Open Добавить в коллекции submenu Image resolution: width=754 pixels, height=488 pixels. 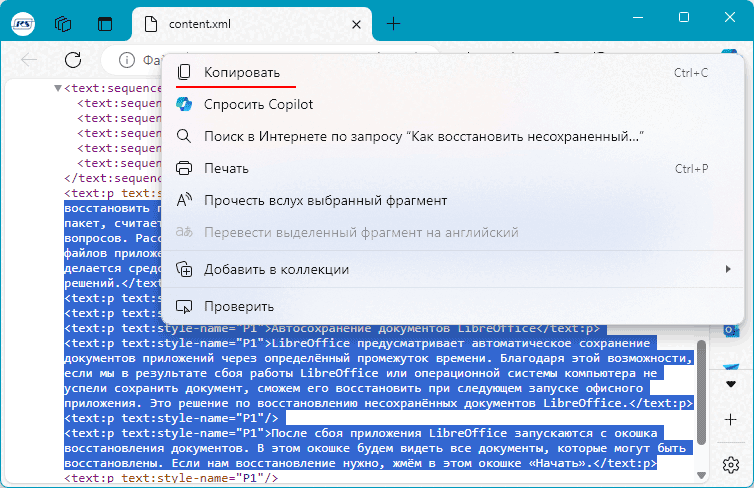pos(452,269)
